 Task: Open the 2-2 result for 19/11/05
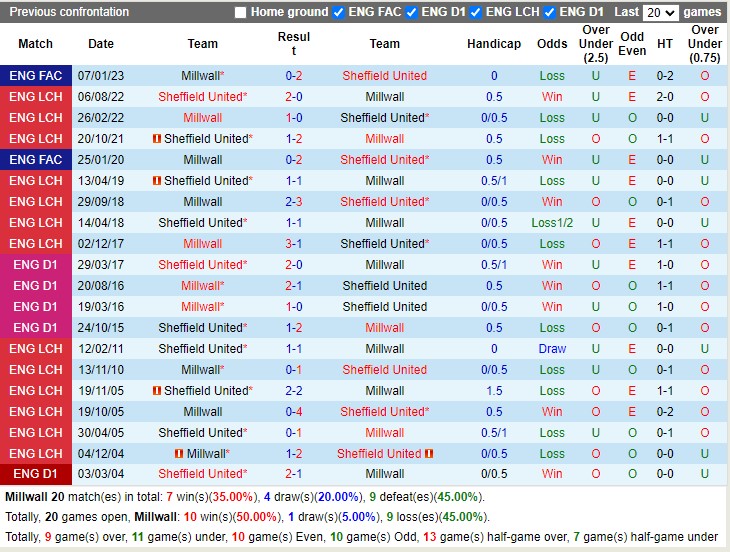[x=294, y=390]
